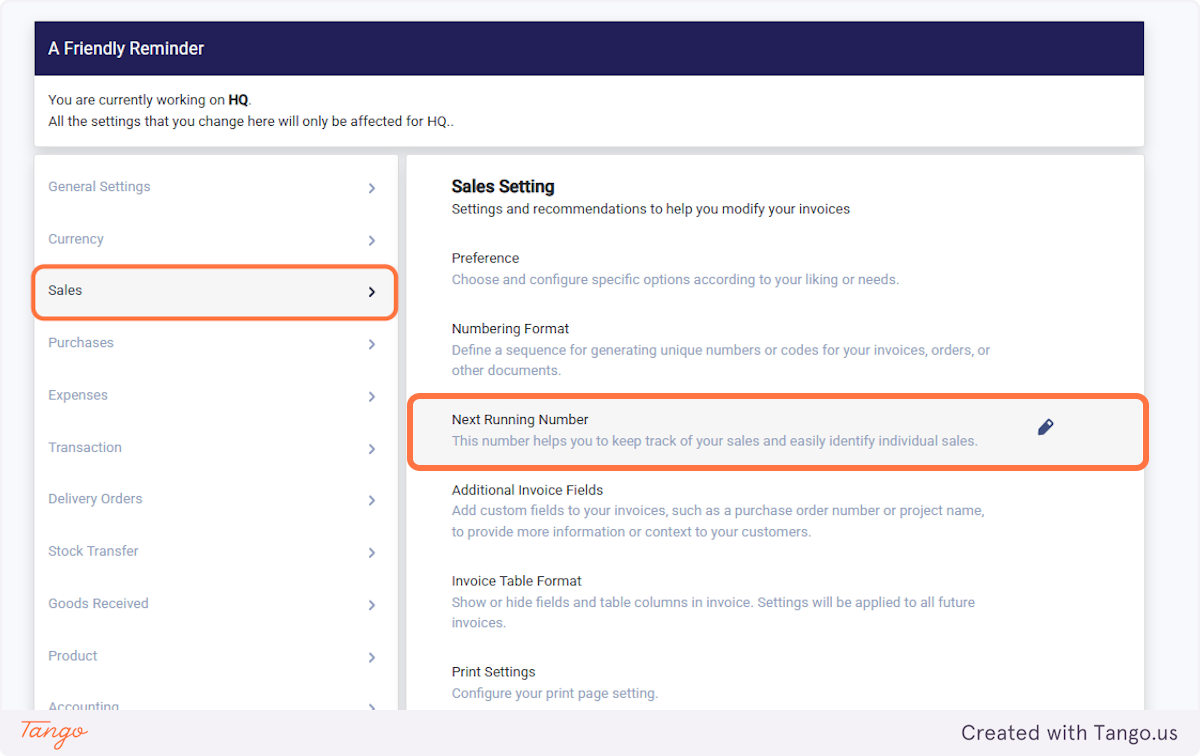
Task: Open Transaction settings section
Action: coord(216,447)
